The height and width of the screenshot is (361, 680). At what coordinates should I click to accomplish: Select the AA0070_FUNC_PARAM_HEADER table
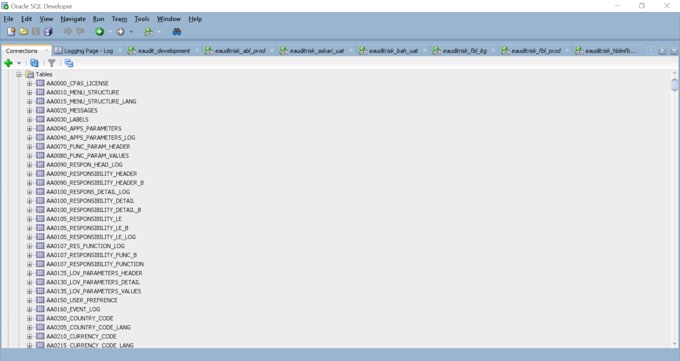88,147
